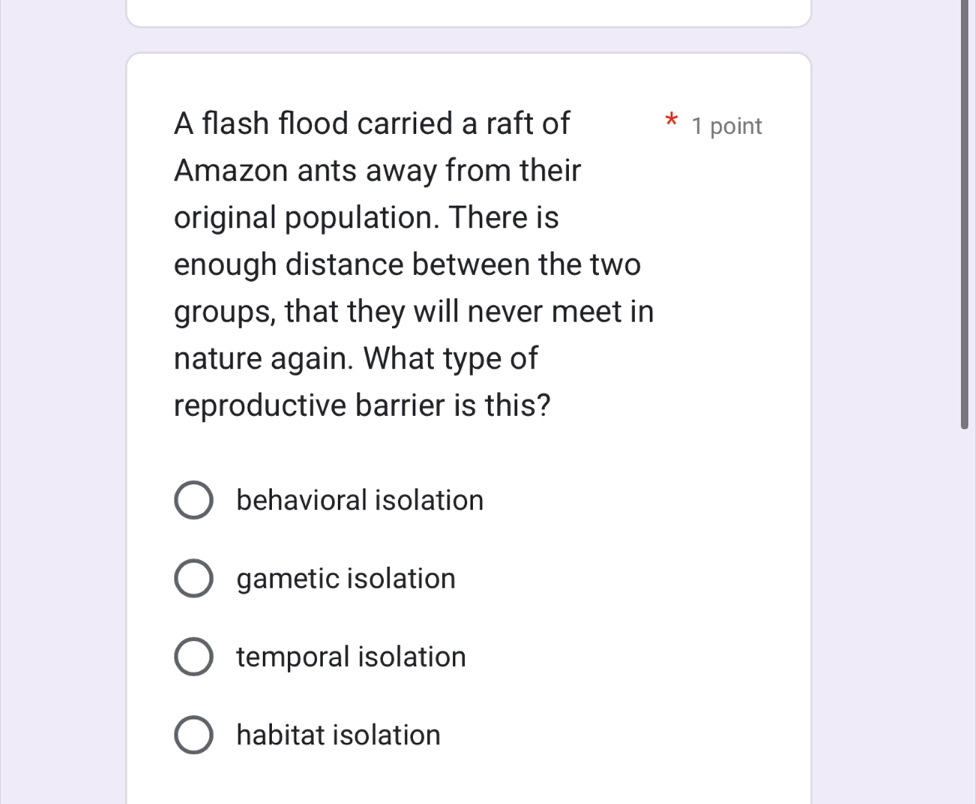
Task: Click the habitat isolation answer label
Action: (338, 735)
